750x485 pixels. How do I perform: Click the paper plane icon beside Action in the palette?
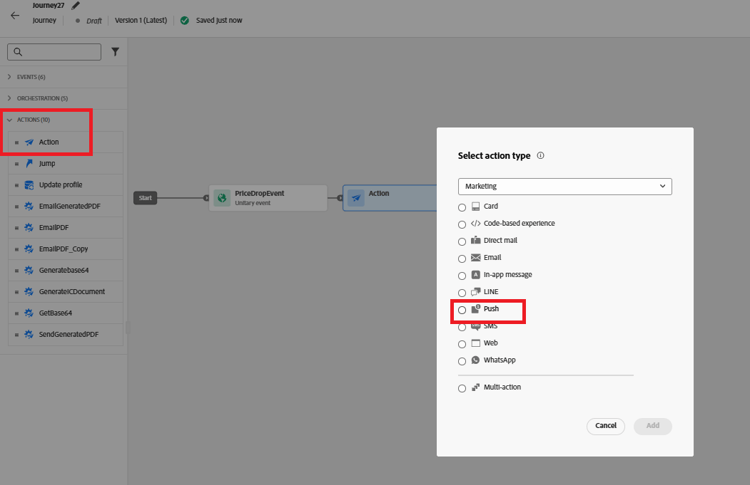(29, 142)
